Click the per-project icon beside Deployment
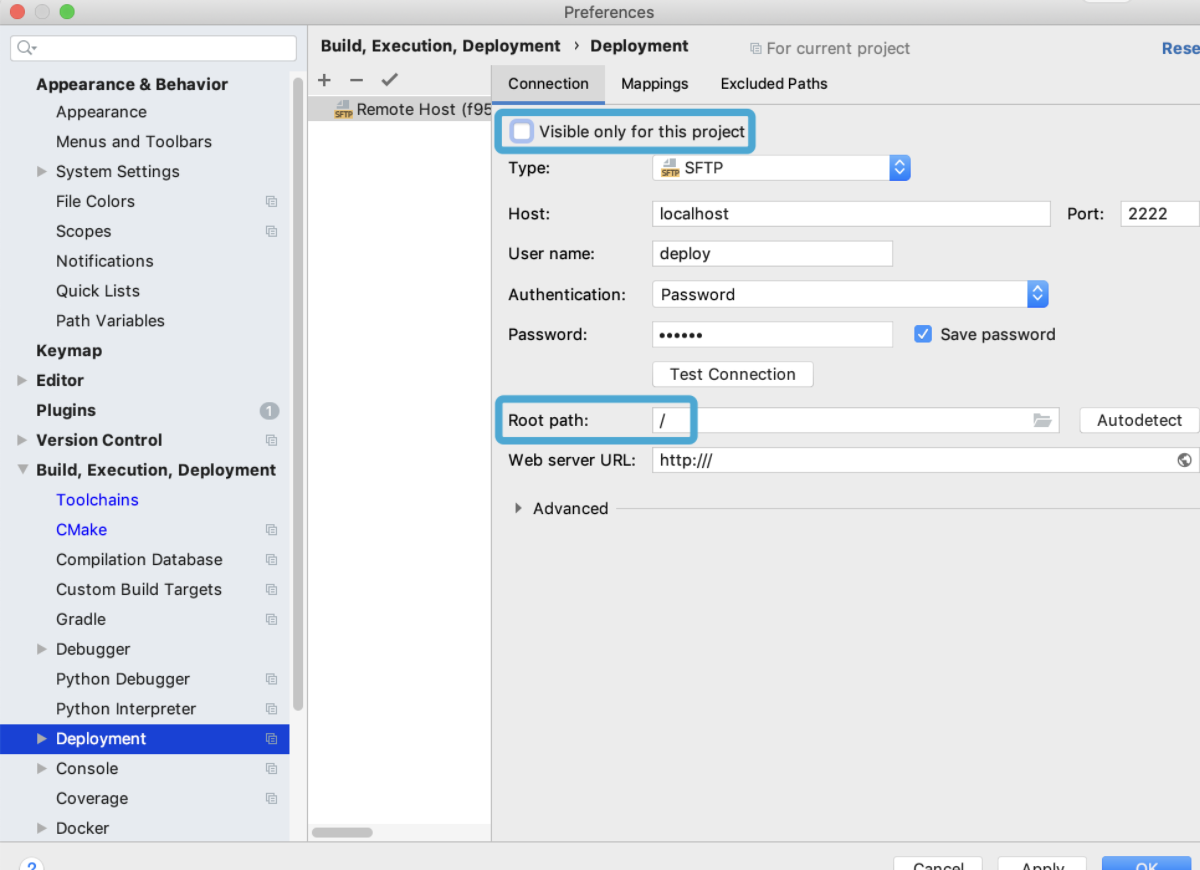Screen dimensions: 1200x870 click(271, 739)
